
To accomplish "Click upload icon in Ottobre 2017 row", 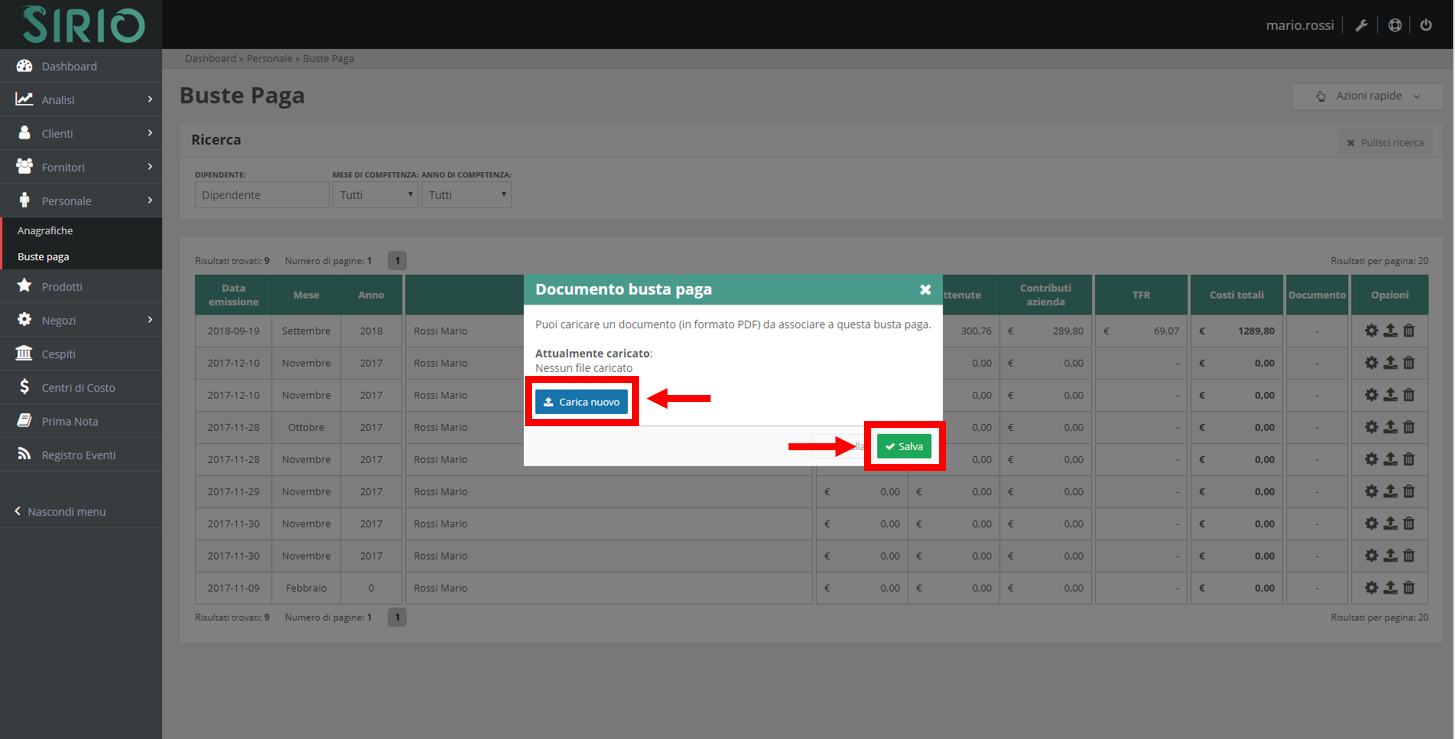I will point(1390,427).
